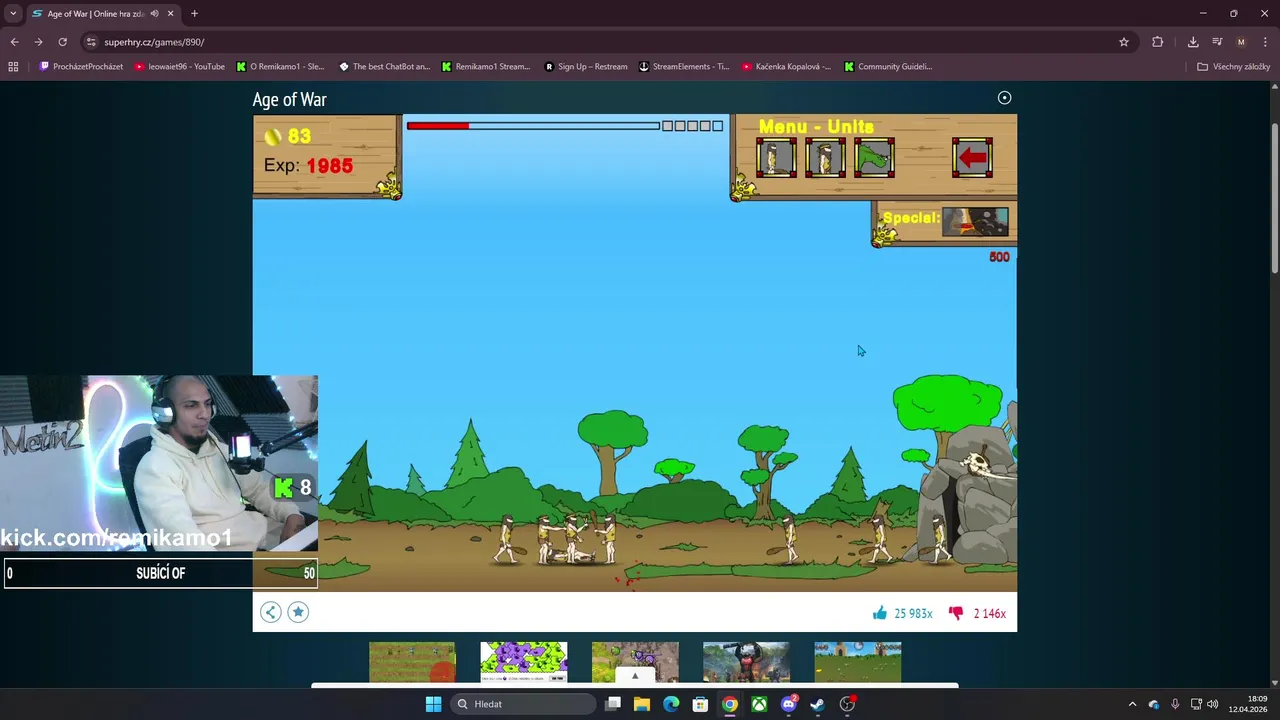Viewport: 1280px width, 720px height.
Task: Open the Remikamo1 Stream bookmark
Action: (486, 67)
